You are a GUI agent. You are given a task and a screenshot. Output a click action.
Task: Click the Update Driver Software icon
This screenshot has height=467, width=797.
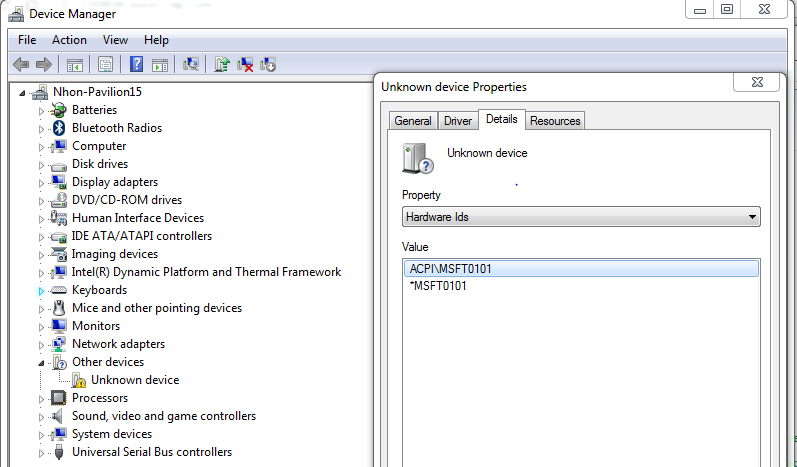pyautogui.click(x=222, y=64)
